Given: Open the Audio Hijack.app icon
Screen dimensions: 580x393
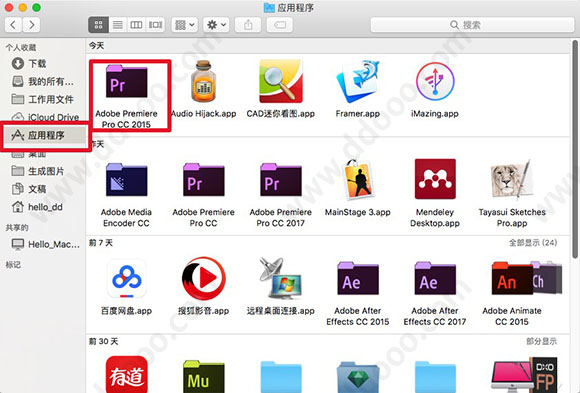Looking at the screenshot, I should pyautogui.click(x=203, y=81).
